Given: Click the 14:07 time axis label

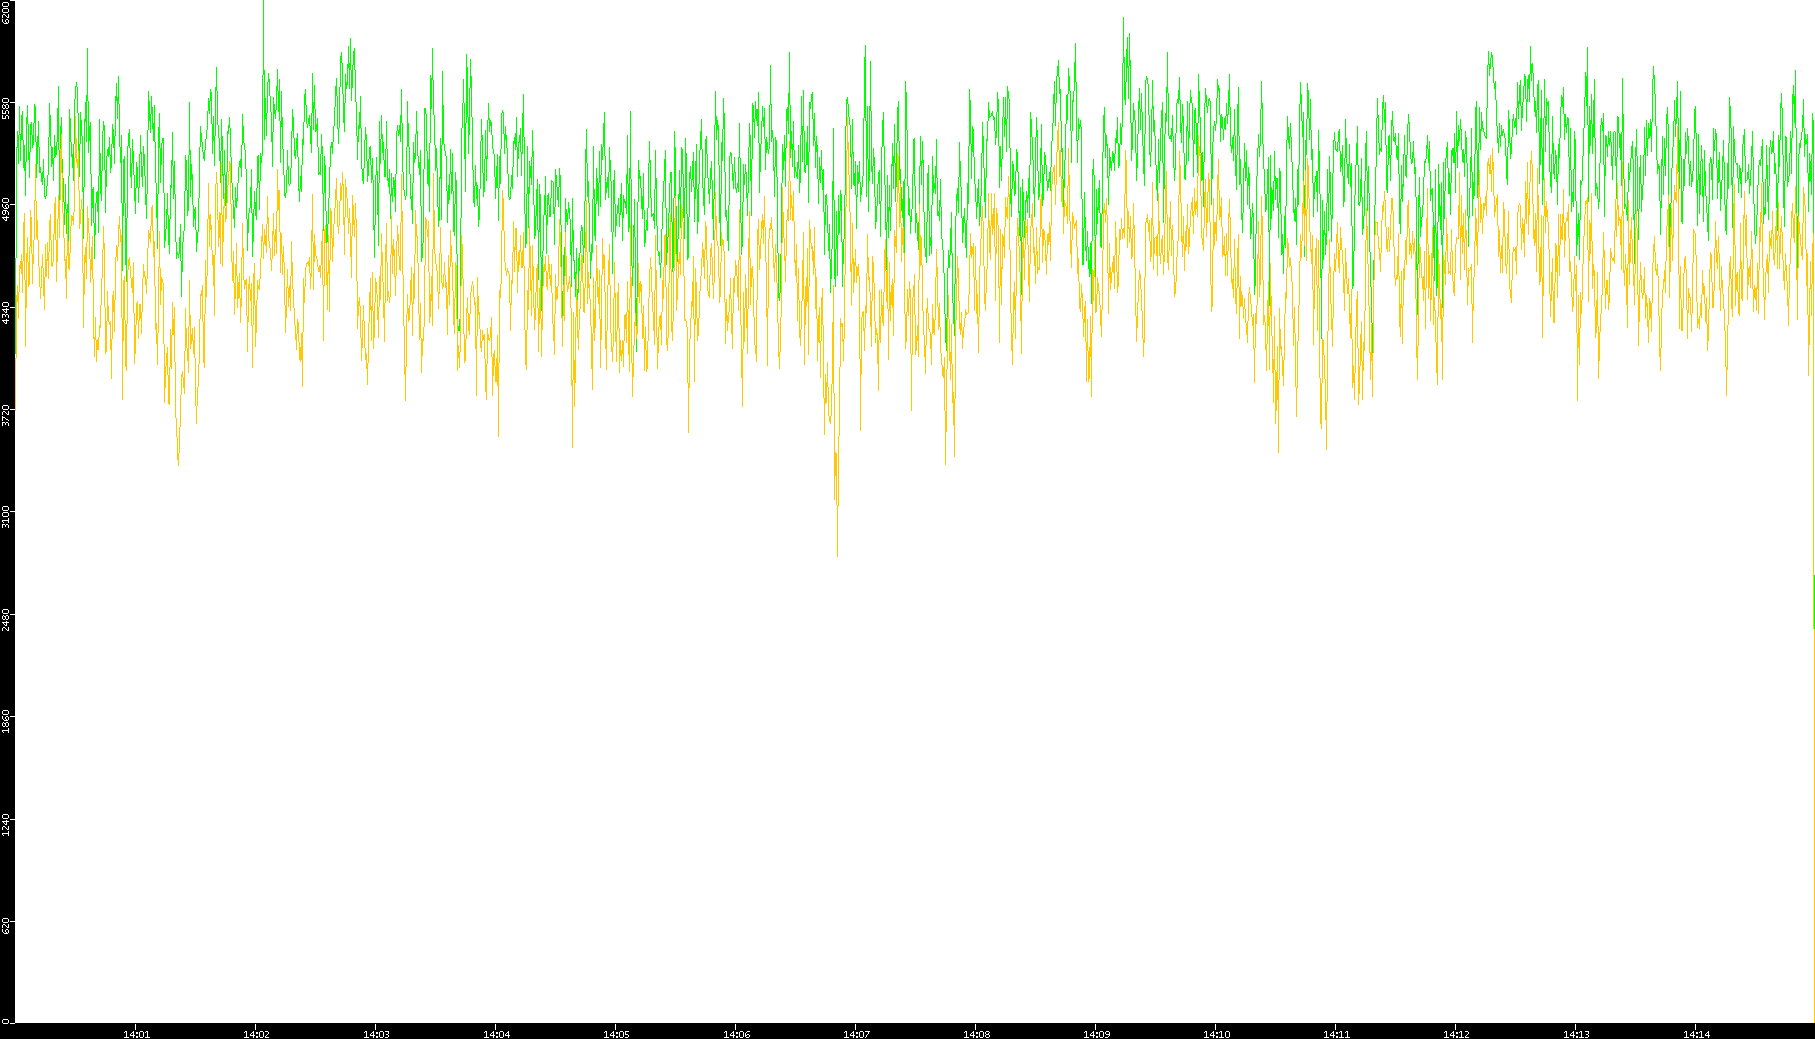Looking at the screenshot, I should pos(856,1034).
